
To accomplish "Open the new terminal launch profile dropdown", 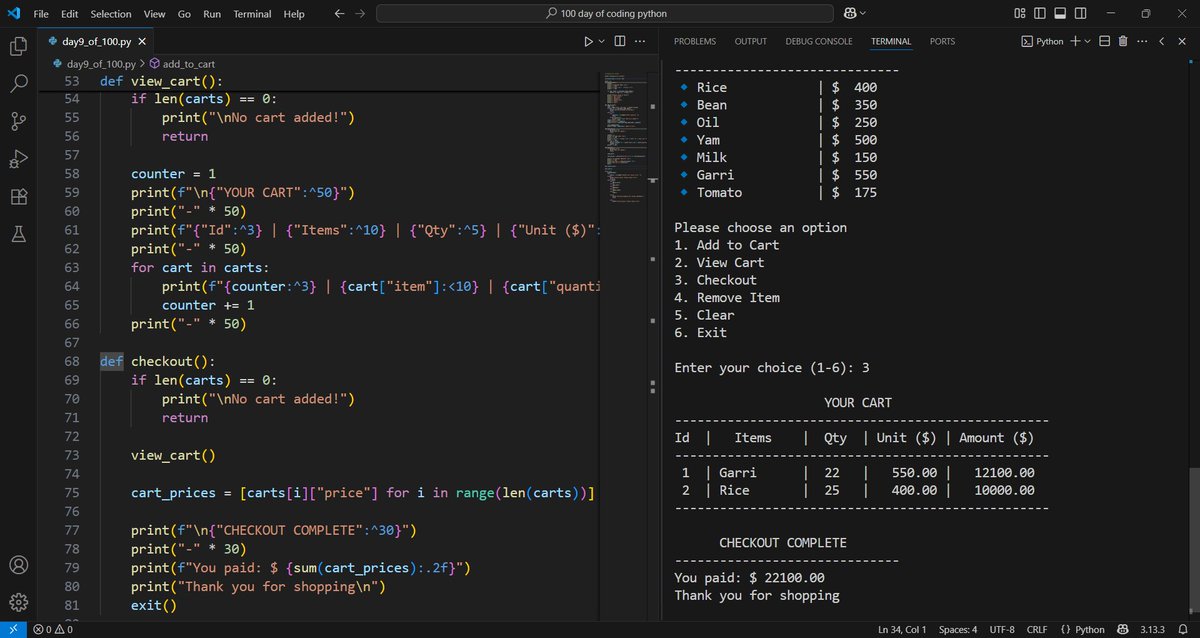I will pyautogui.click(x=1088, y=41).
